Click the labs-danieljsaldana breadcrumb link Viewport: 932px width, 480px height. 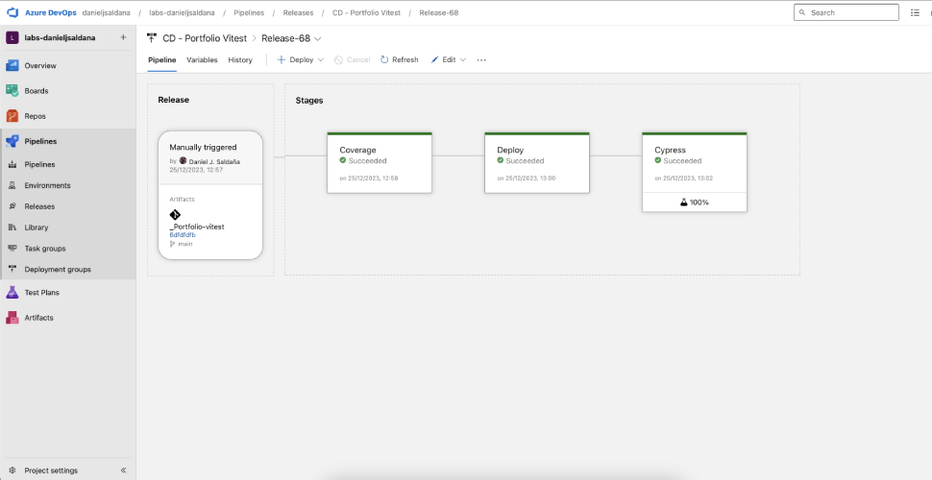click(x=182, y=12)
